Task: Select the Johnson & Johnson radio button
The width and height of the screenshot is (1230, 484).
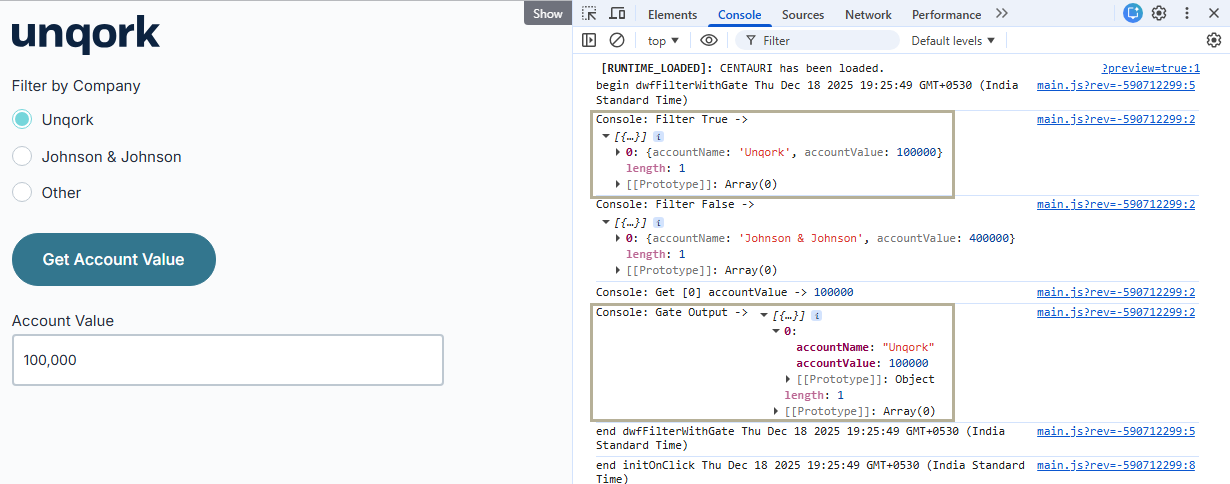Action: click(x=22, y=157)
